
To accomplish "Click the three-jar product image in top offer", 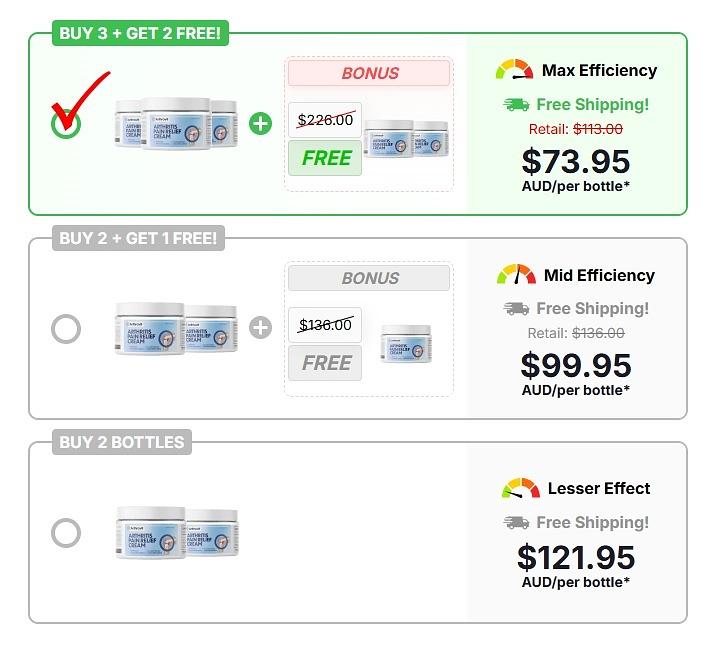I will pyautogui.click(x=176, y=124).
